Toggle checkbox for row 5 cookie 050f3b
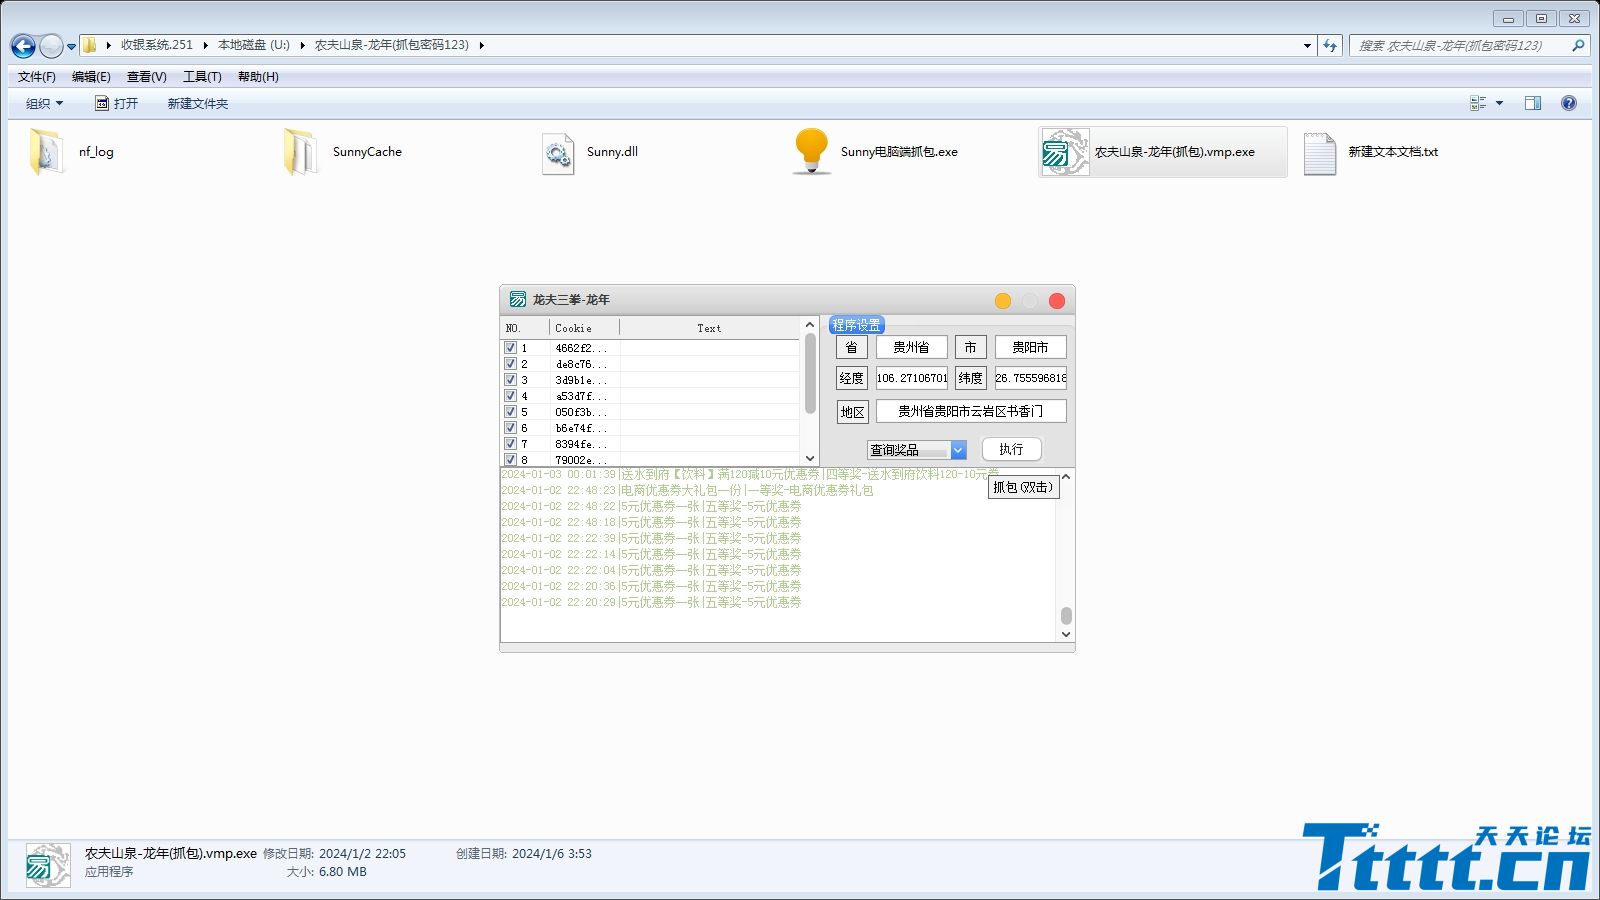Viewport: 1600px width, 900px height. 510,412
